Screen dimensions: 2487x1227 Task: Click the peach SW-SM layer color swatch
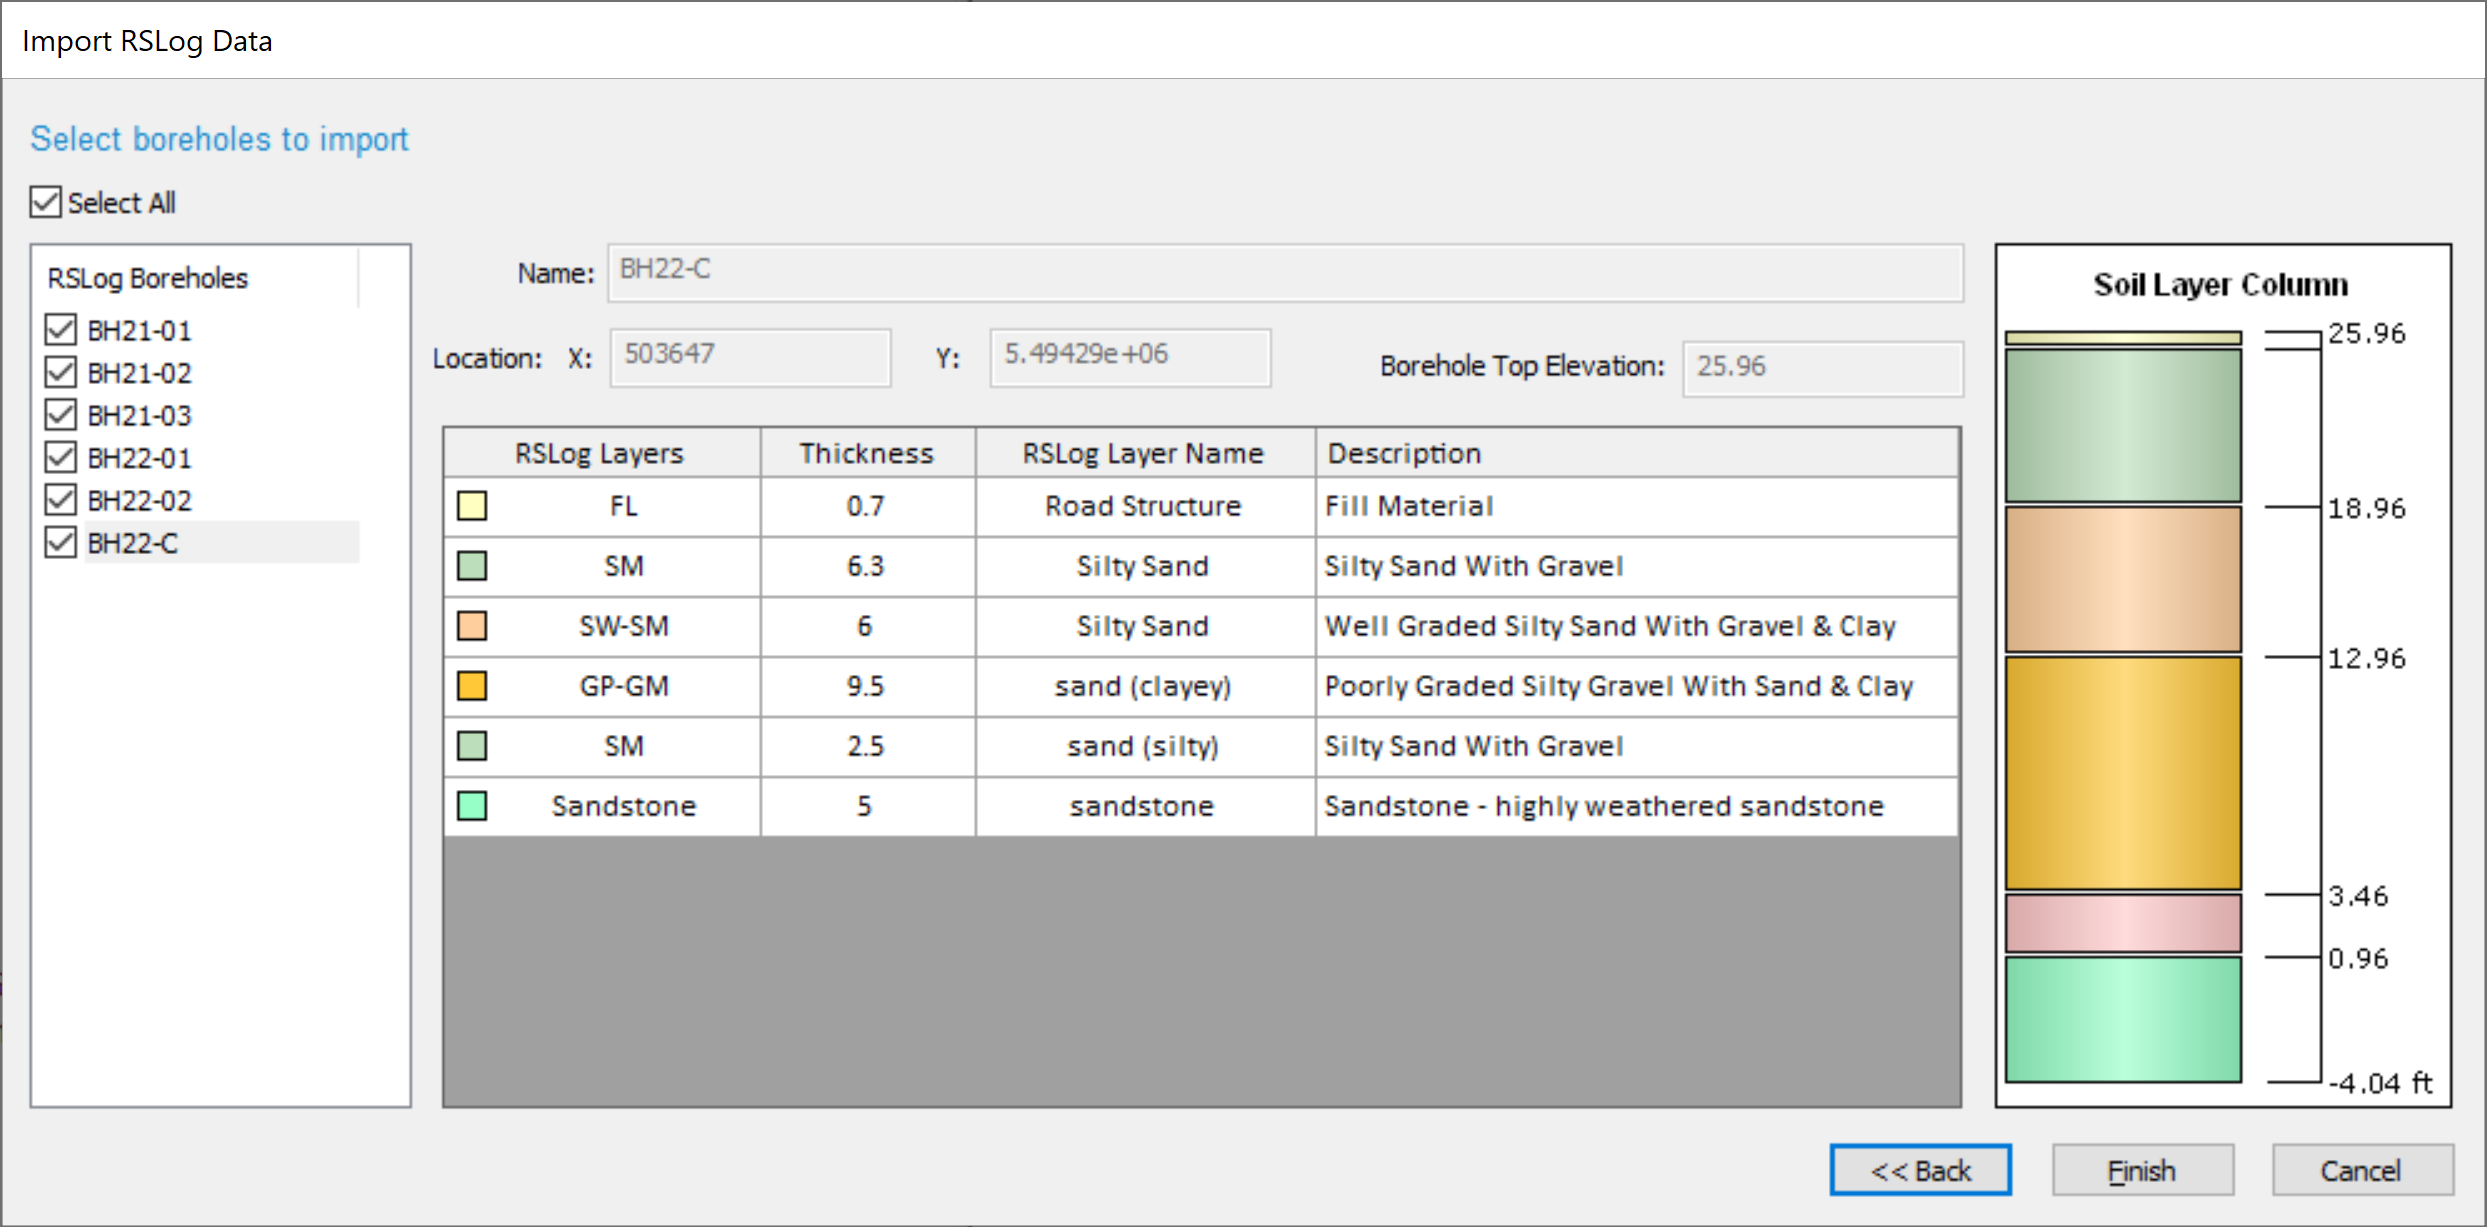(472, 626)
